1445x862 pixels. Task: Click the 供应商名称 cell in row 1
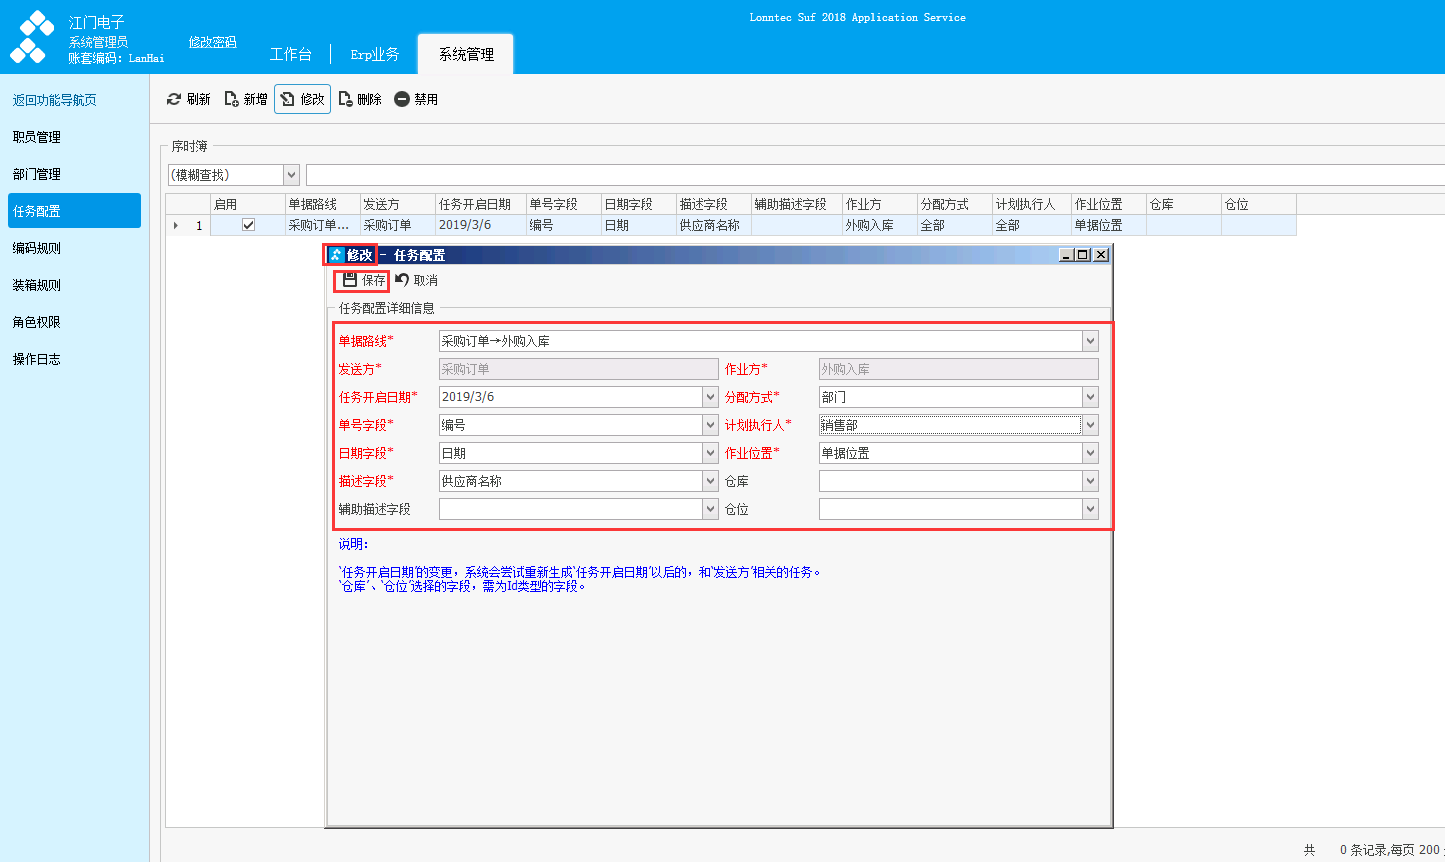(714, 225)
